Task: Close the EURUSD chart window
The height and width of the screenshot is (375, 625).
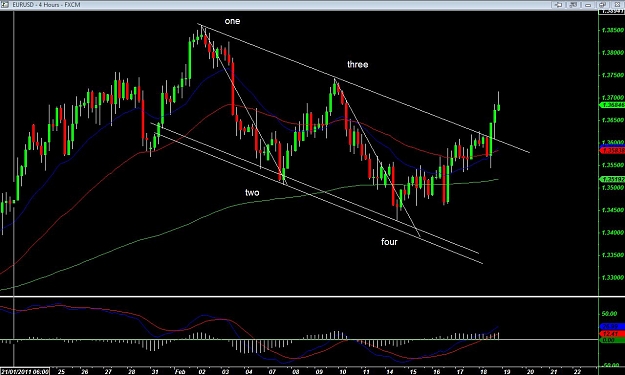Action: 617,5
